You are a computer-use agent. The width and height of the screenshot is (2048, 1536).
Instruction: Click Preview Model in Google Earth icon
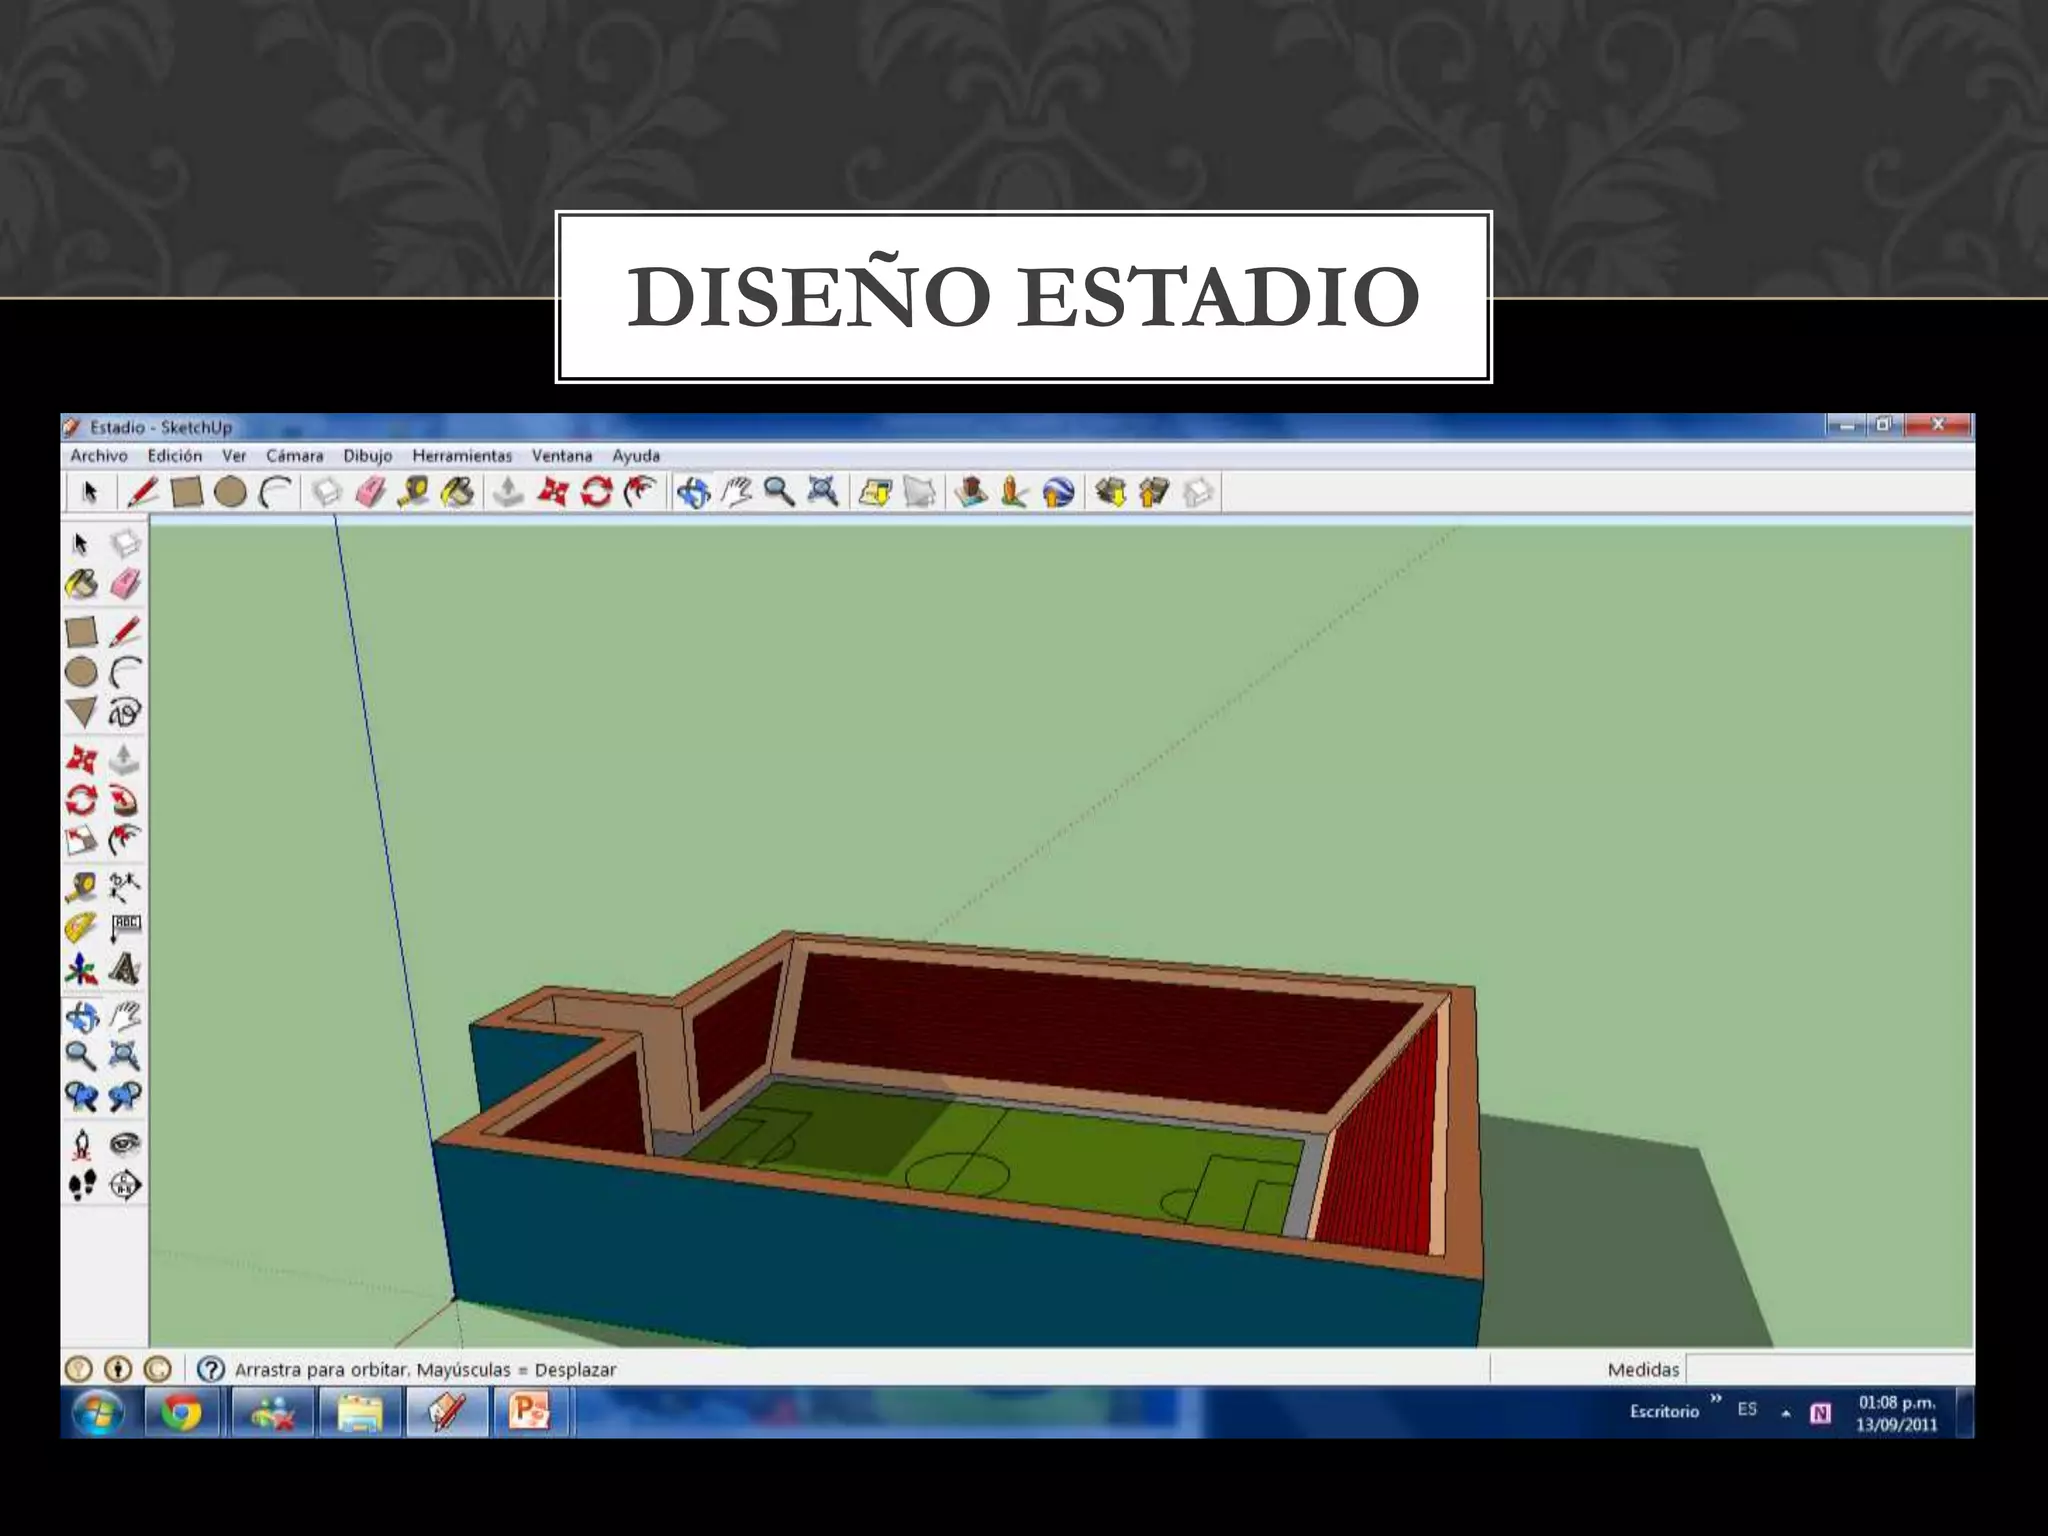[1058, 492]
